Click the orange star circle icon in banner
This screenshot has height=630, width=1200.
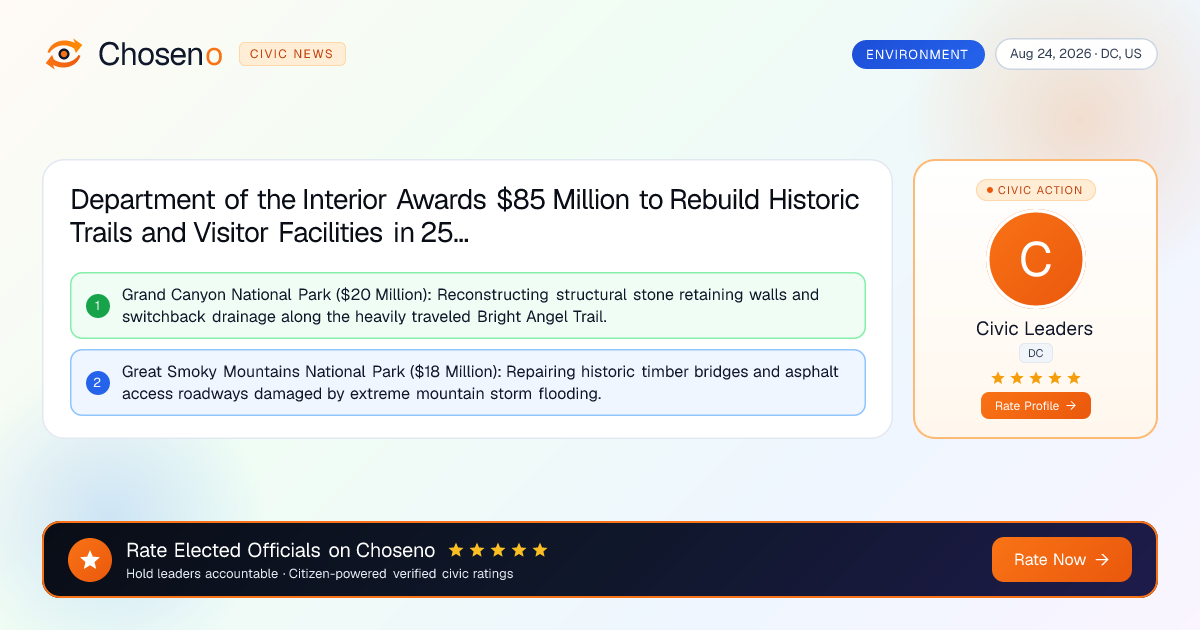90,560
